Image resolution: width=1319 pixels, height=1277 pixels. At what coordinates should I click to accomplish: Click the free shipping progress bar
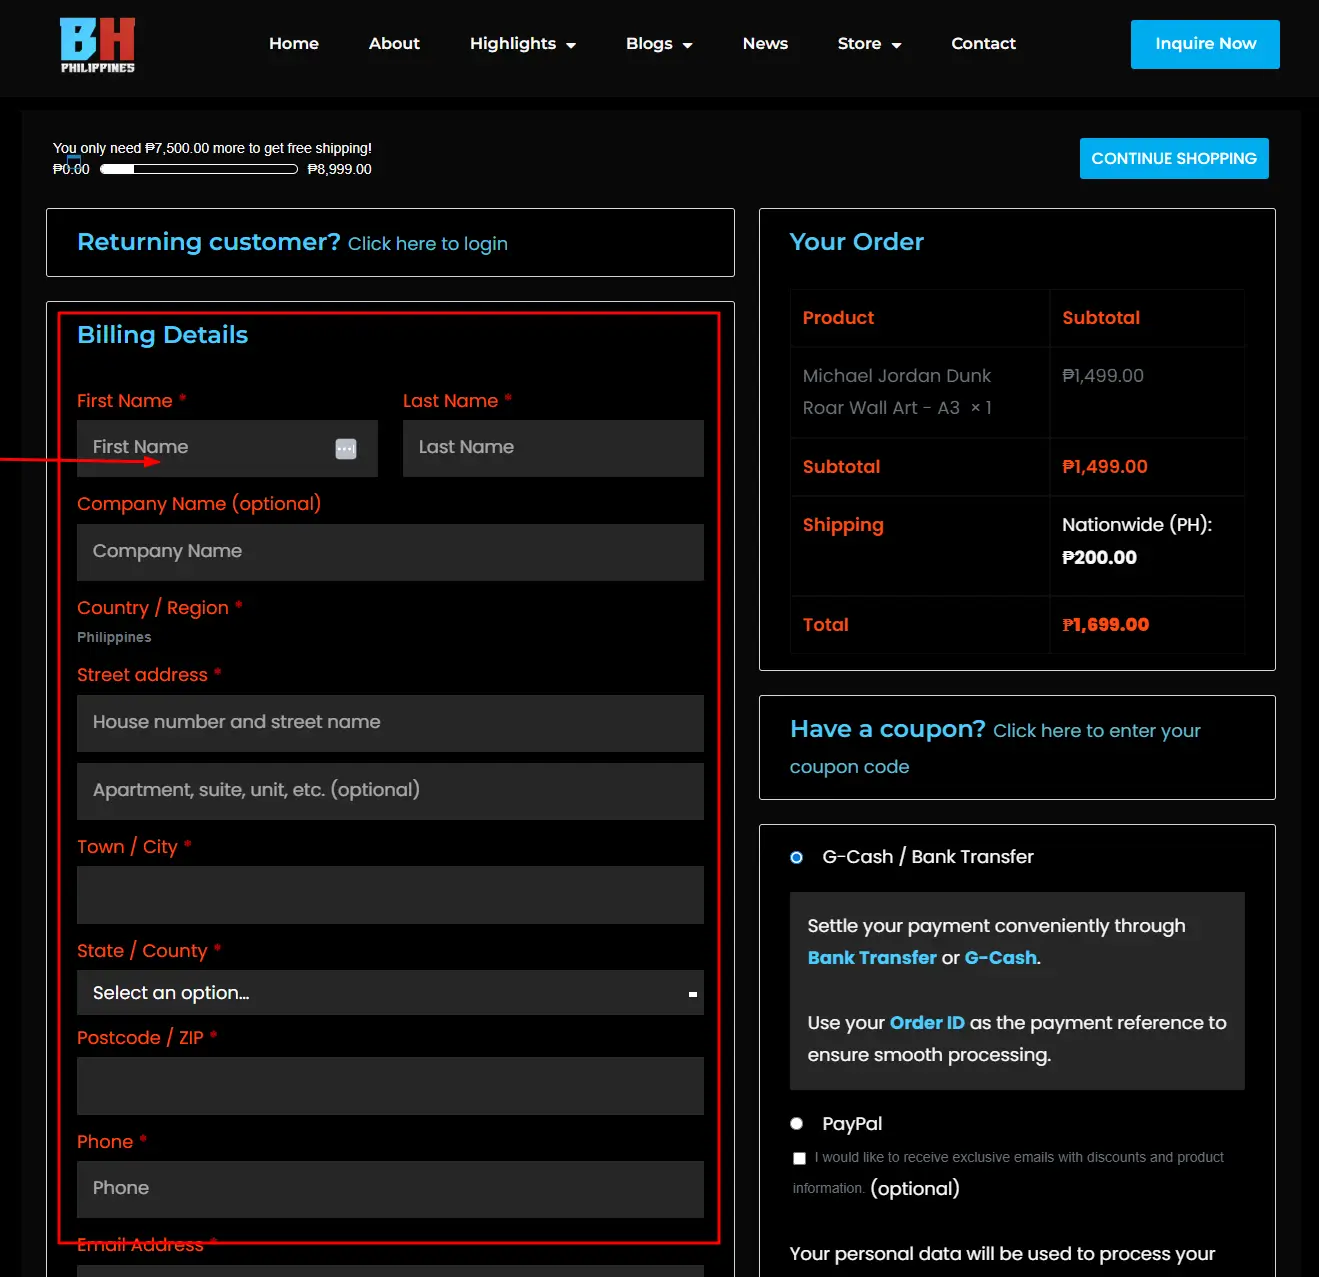pos(199,169)
